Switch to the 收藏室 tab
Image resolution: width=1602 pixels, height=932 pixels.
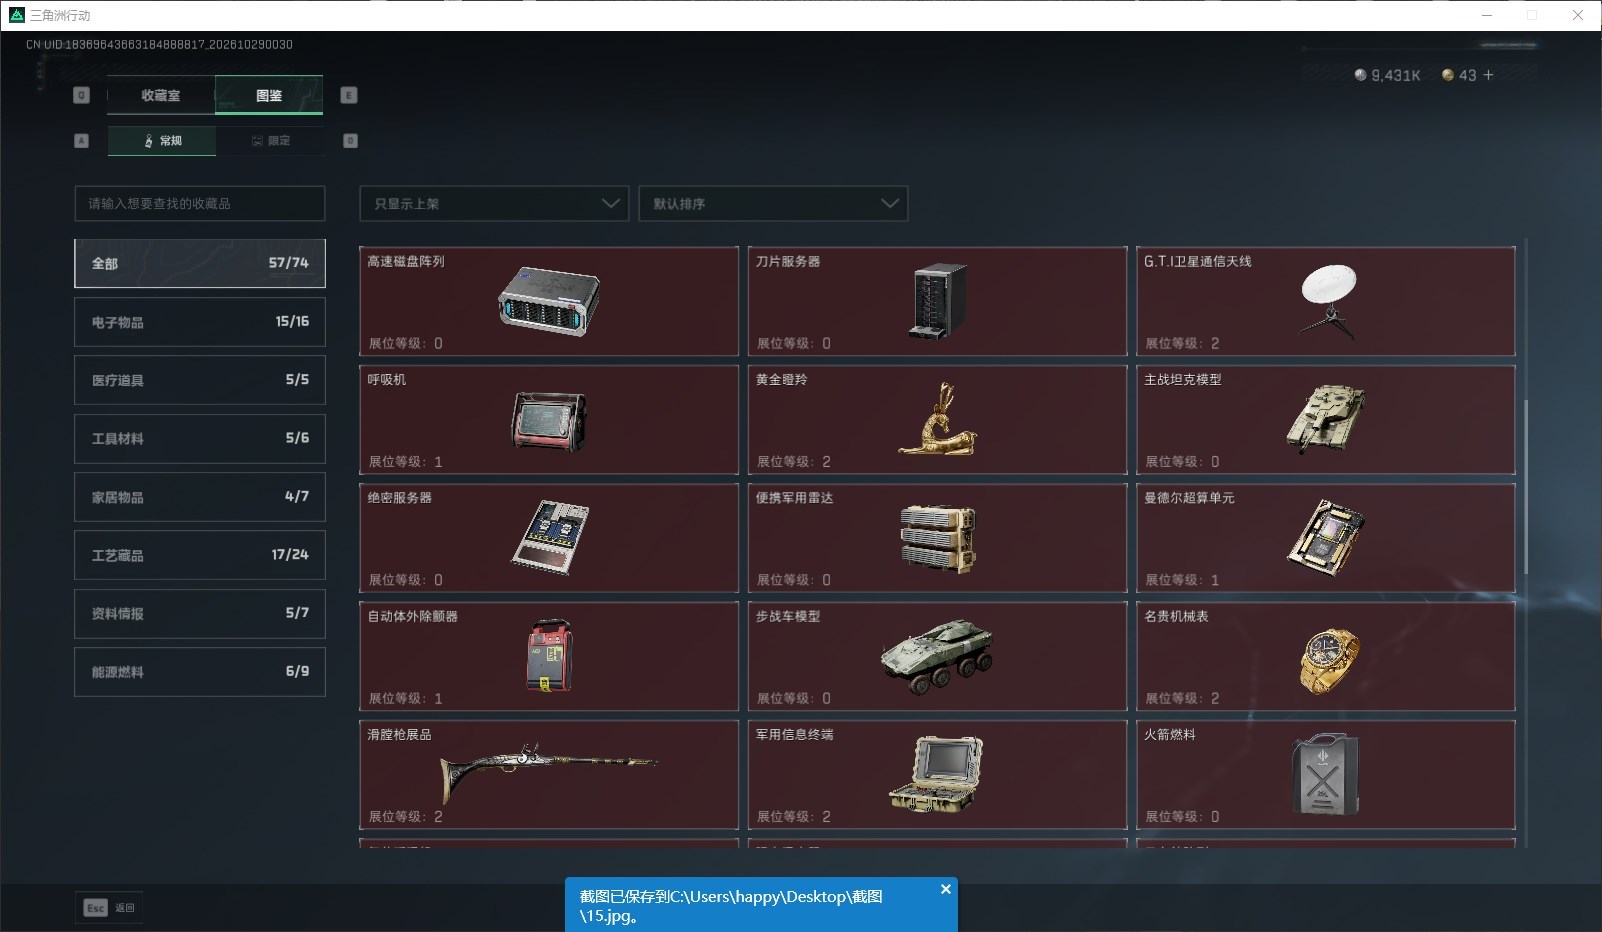coord(161,95)
